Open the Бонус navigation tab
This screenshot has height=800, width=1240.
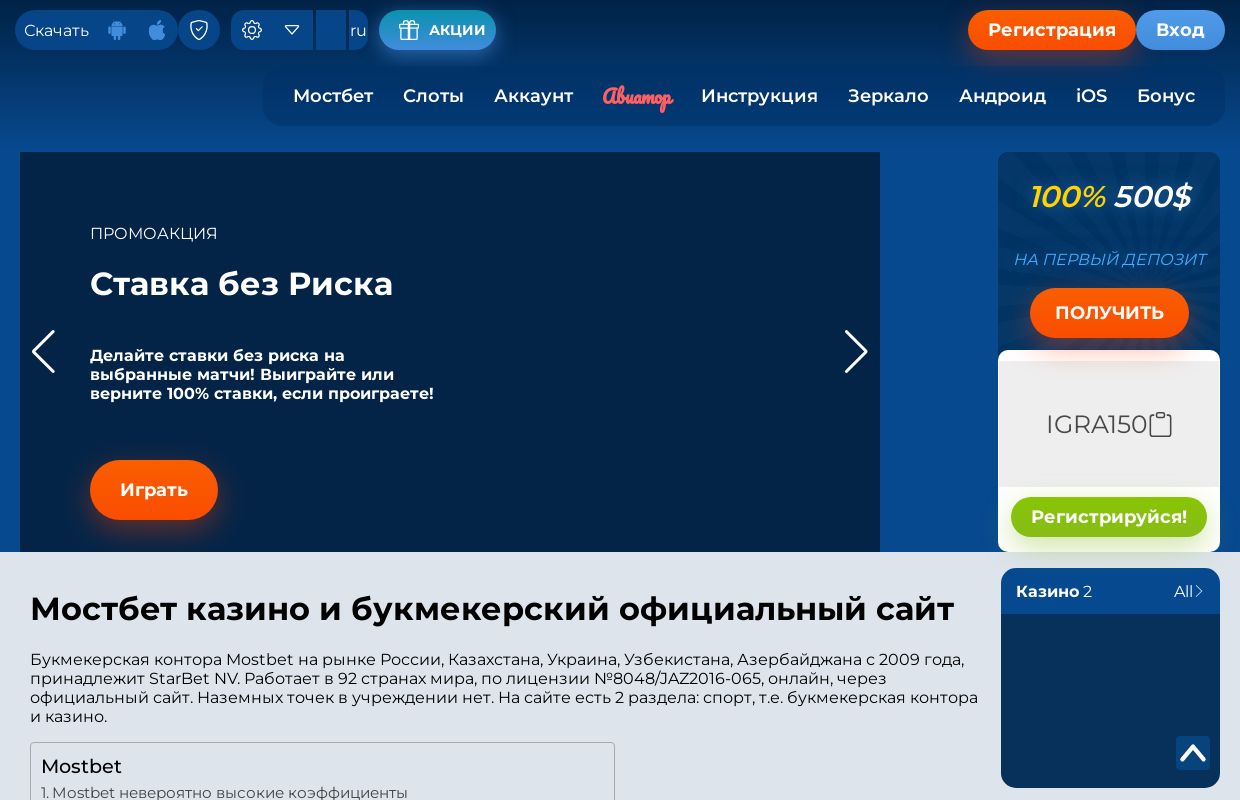(x=1166, y=96)
